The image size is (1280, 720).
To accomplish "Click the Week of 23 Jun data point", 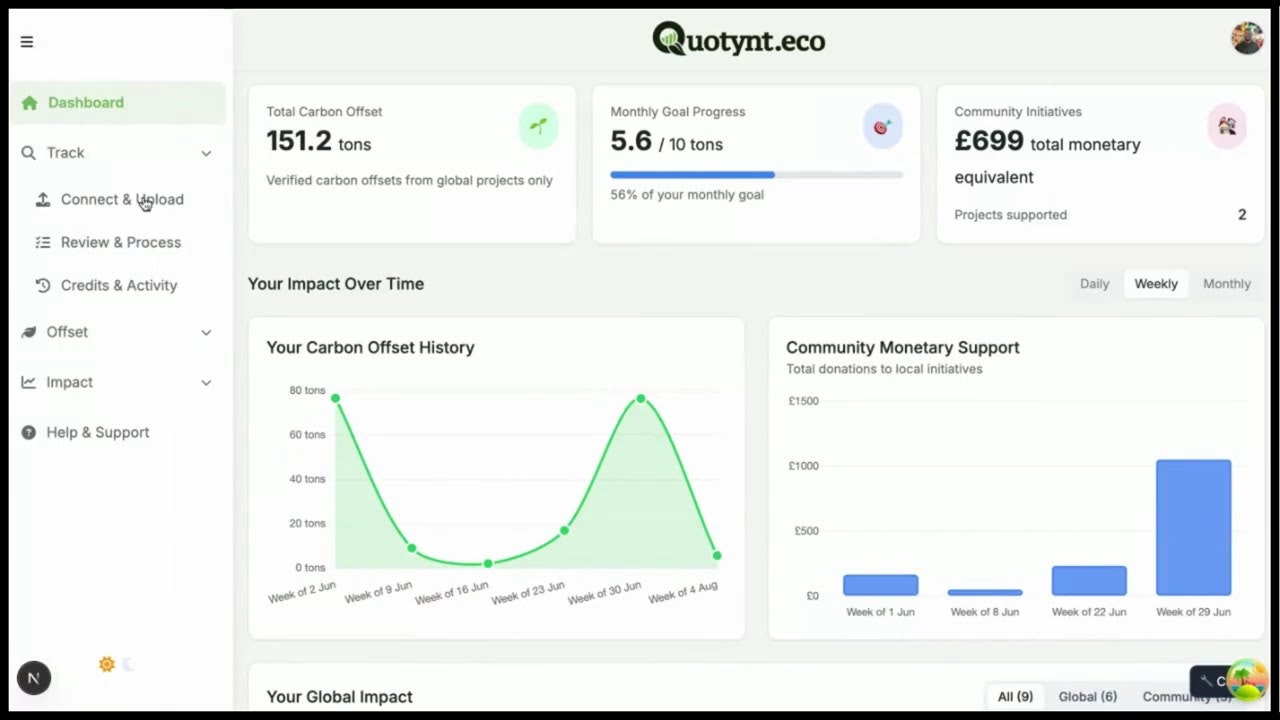I will [x=565, y=530].
